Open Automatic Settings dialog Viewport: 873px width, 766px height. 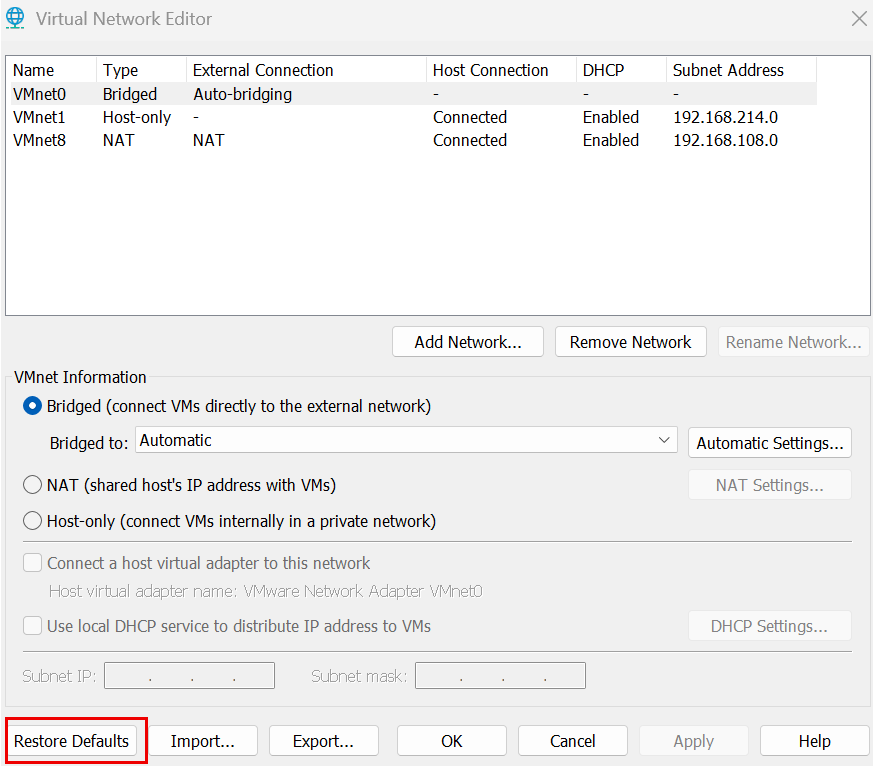[769, 443]
